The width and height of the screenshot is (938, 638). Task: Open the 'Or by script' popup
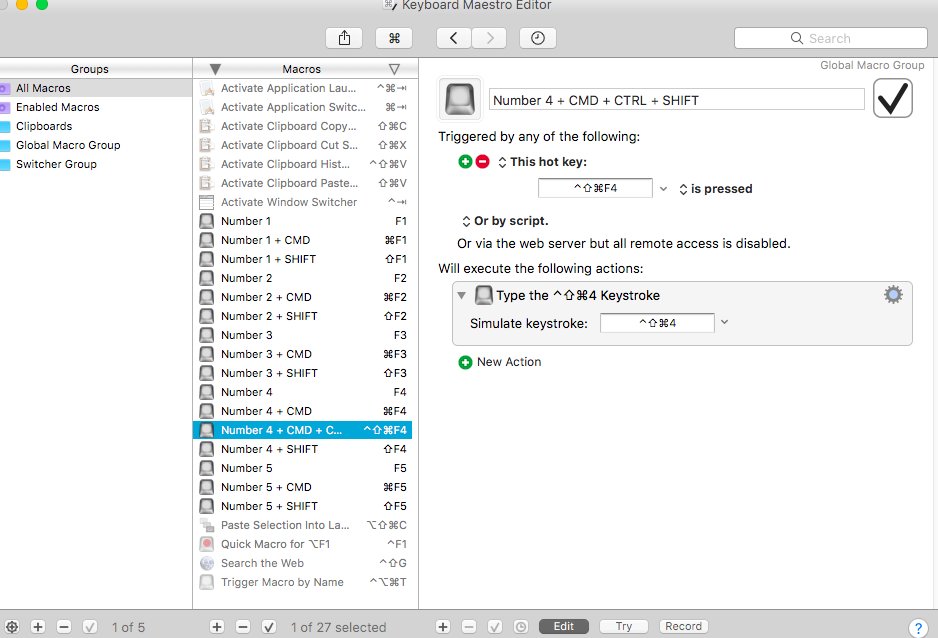[x=505, y=221]
